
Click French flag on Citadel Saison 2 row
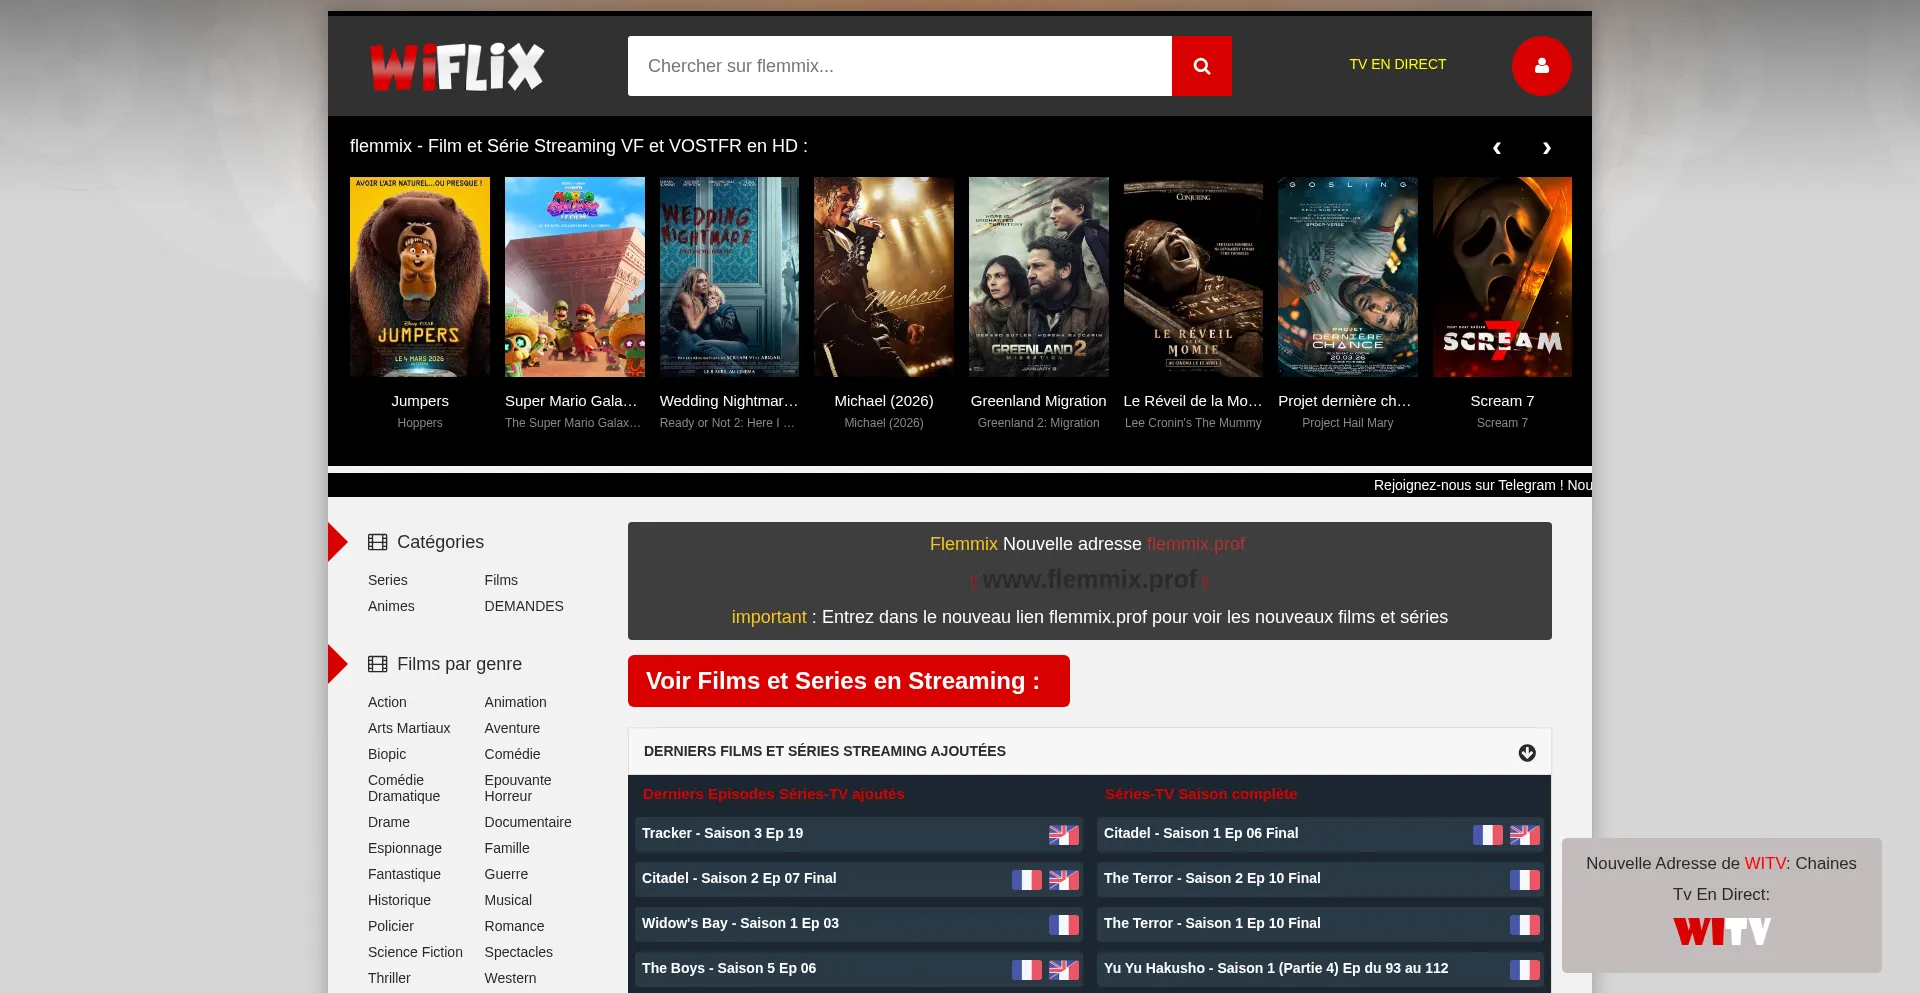(1027, 880)
